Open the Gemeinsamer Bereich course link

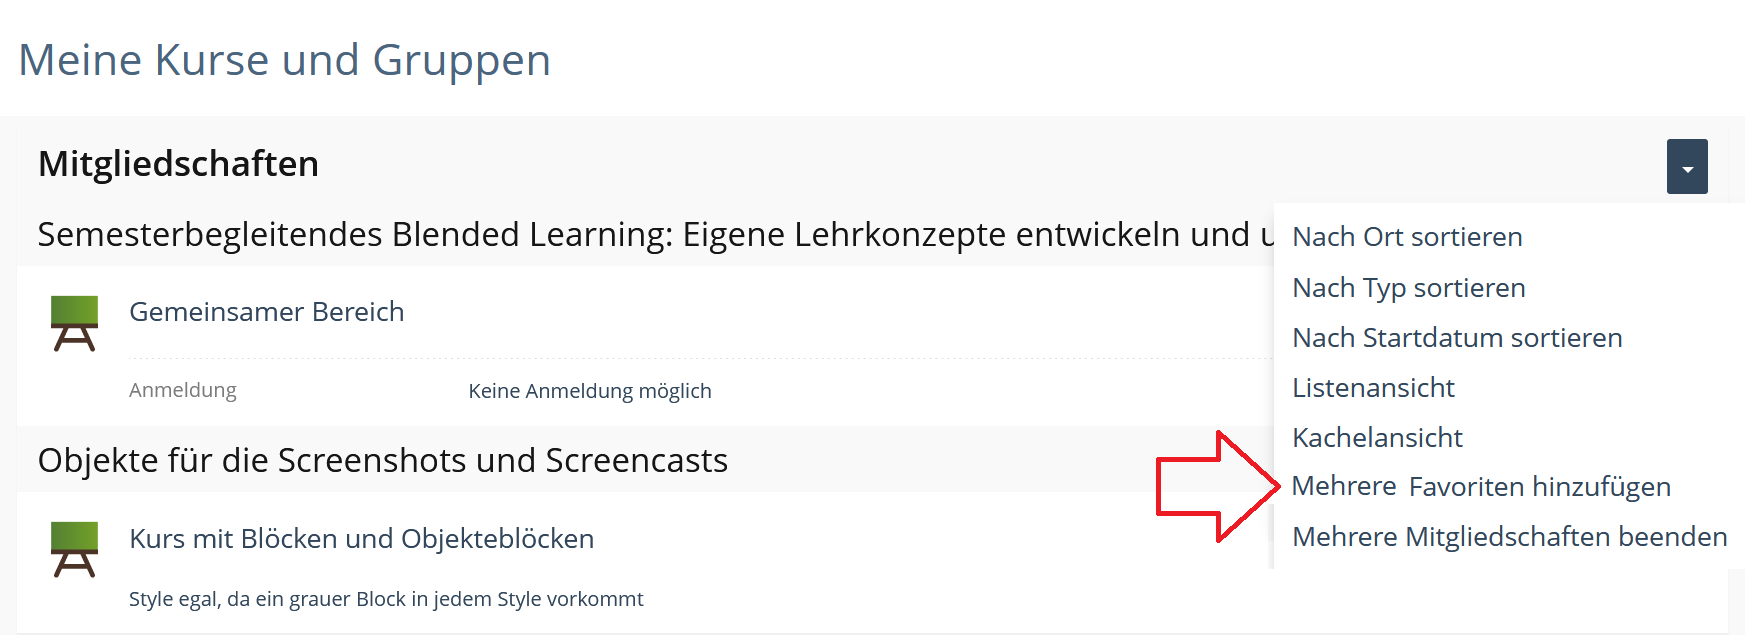pos(267,312)
